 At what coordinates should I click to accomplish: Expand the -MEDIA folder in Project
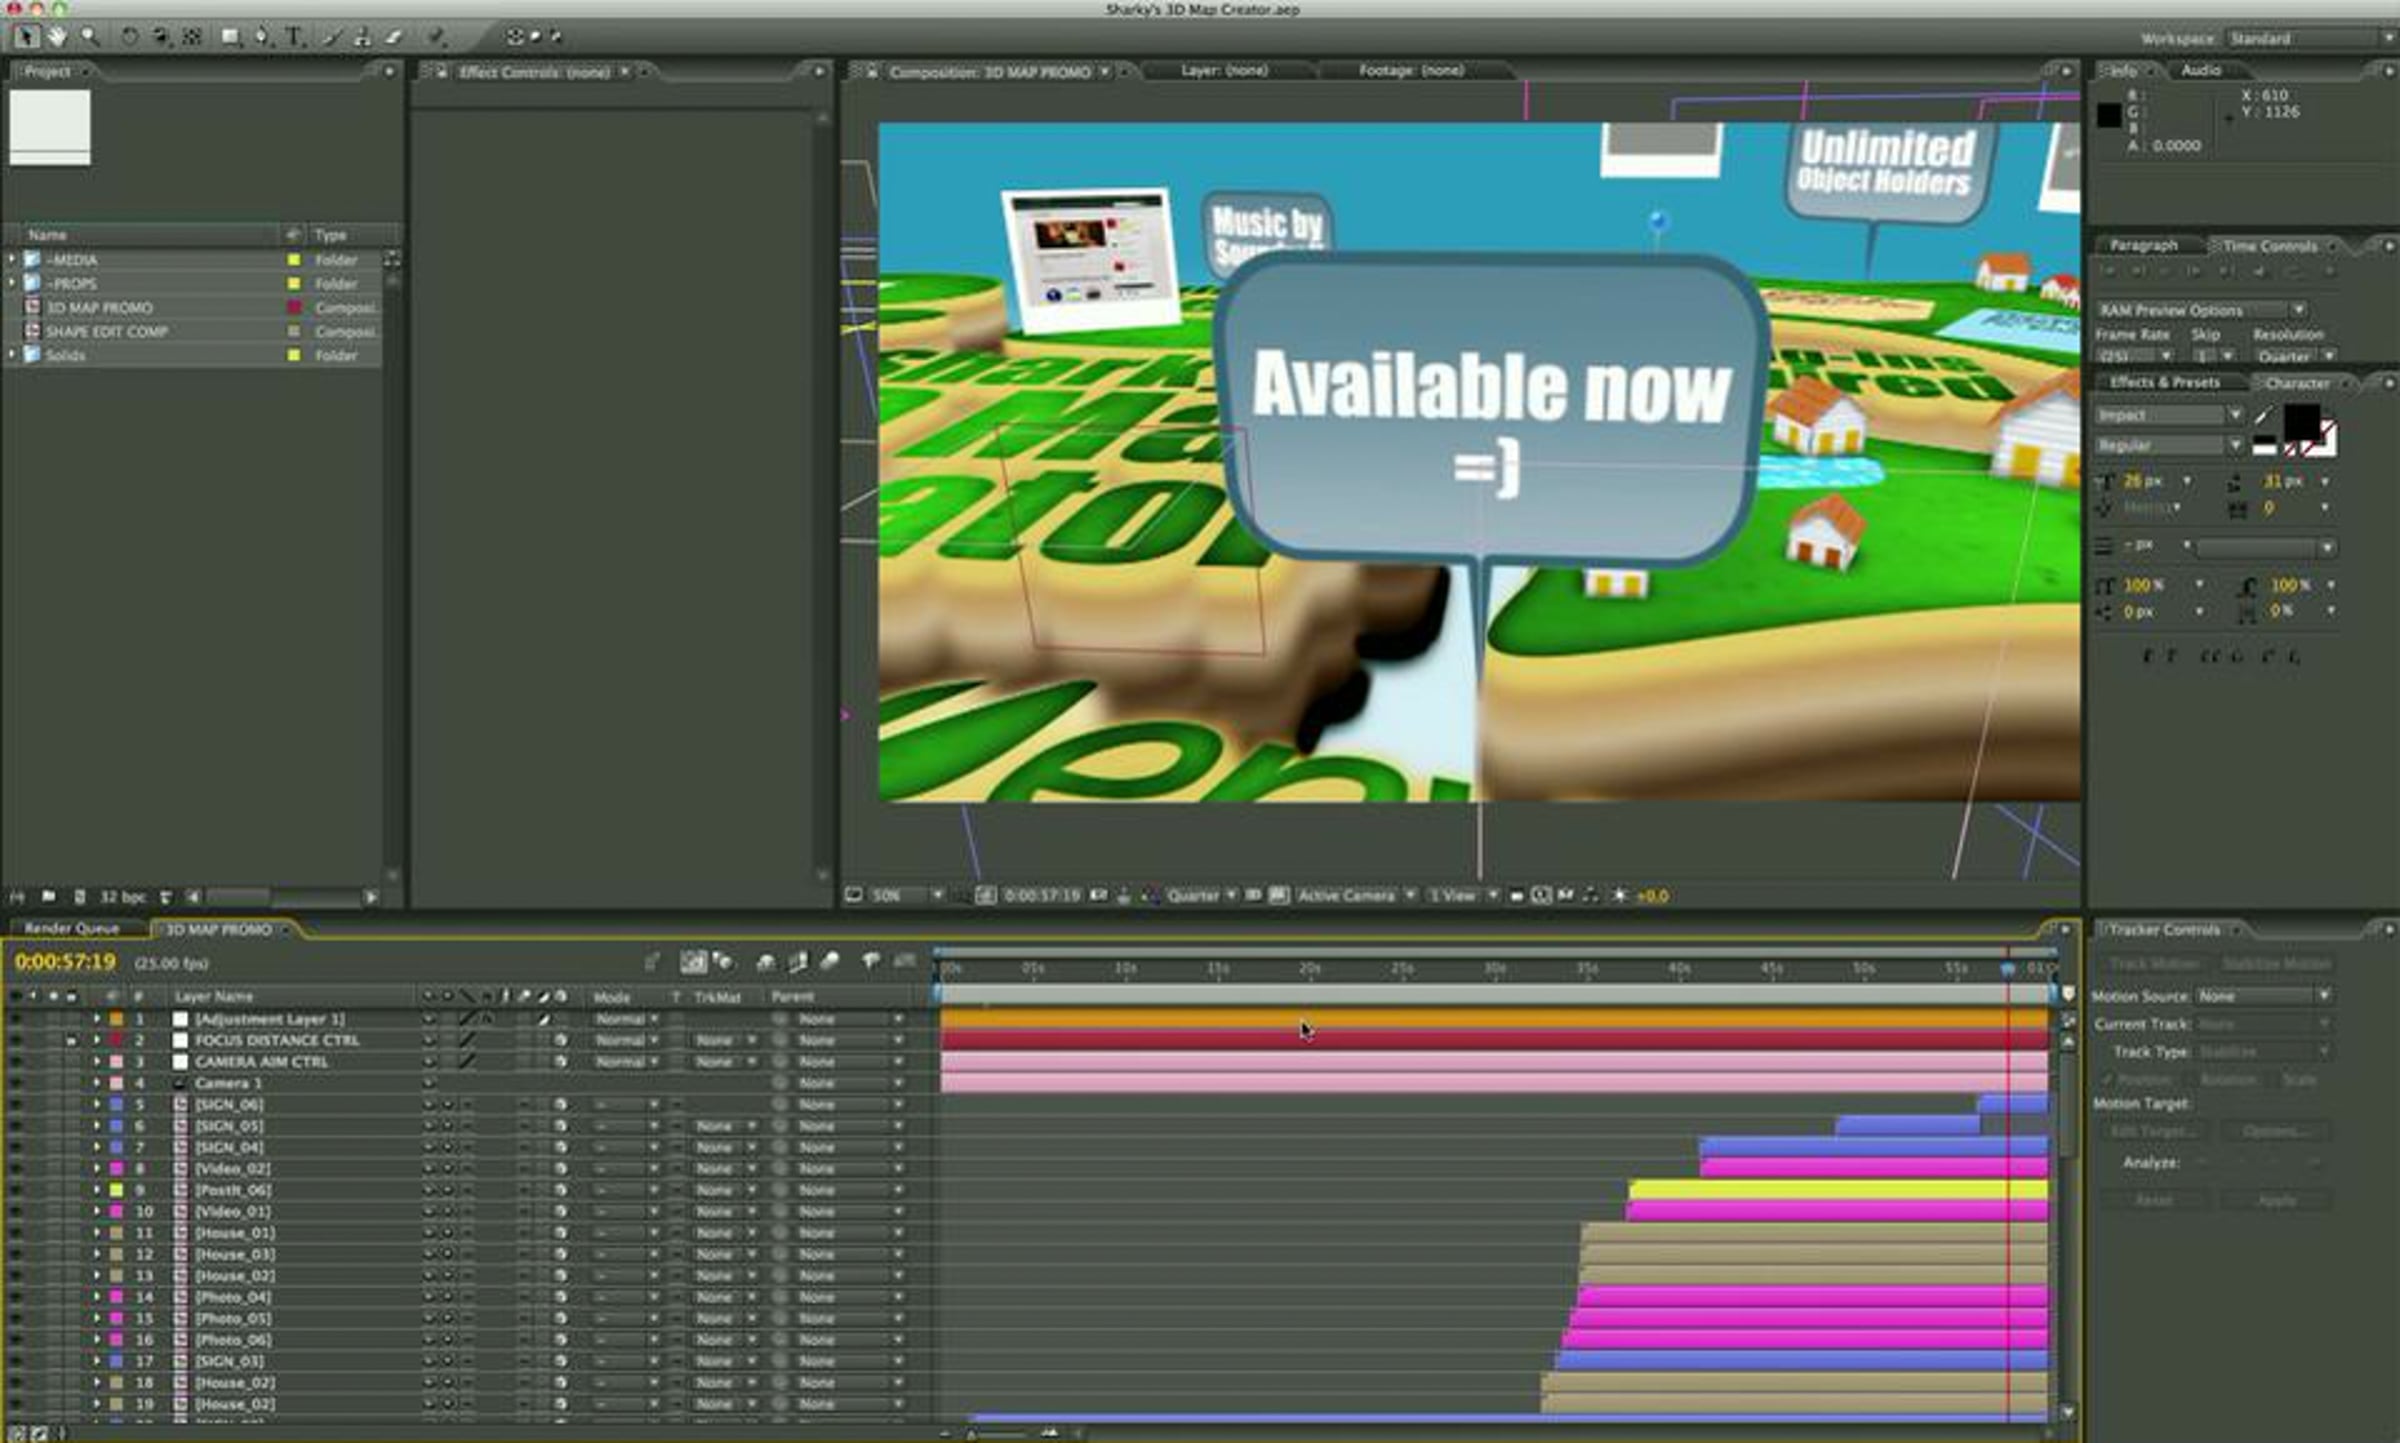12,259
